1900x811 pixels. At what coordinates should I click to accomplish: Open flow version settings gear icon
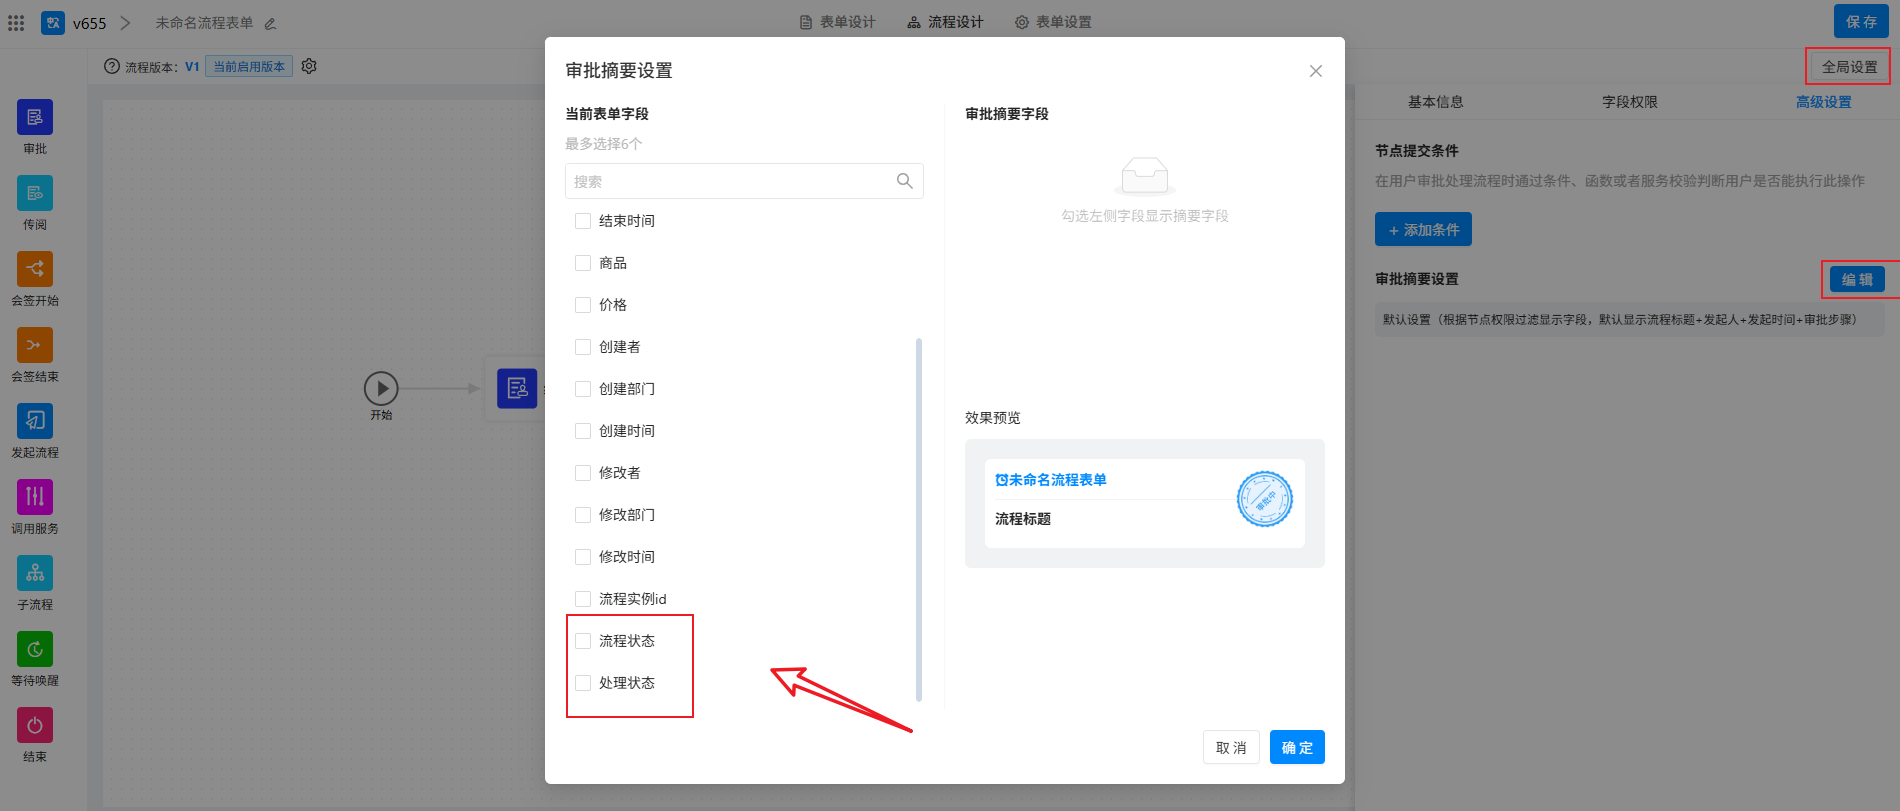tap(309, 66)
